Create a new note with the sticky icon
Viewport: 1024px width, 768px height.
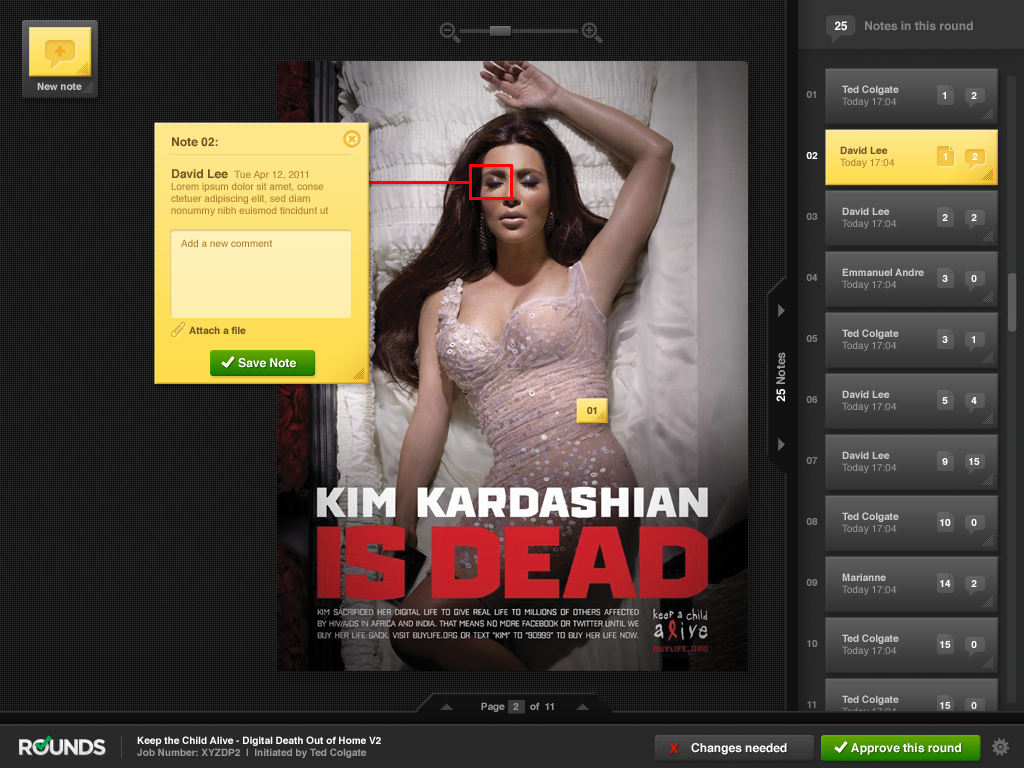click(x=59, y=59)
